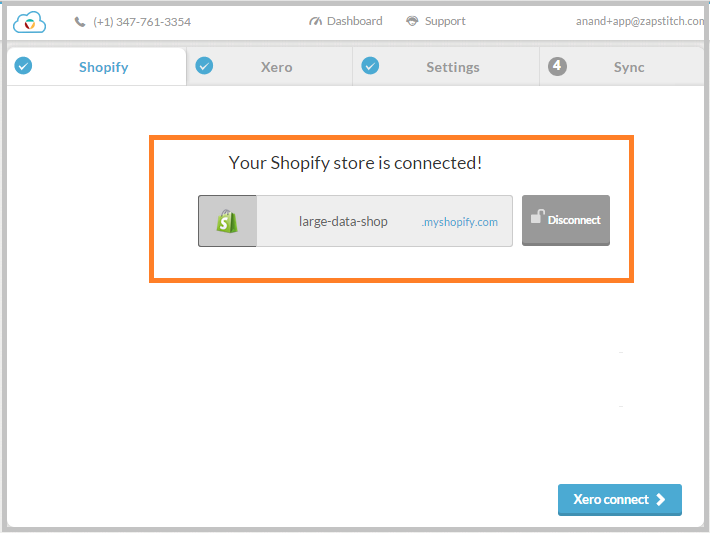Click the 'Your Shopify store is connected!' heading
The image size is (710, 533).
click(355, 163)
